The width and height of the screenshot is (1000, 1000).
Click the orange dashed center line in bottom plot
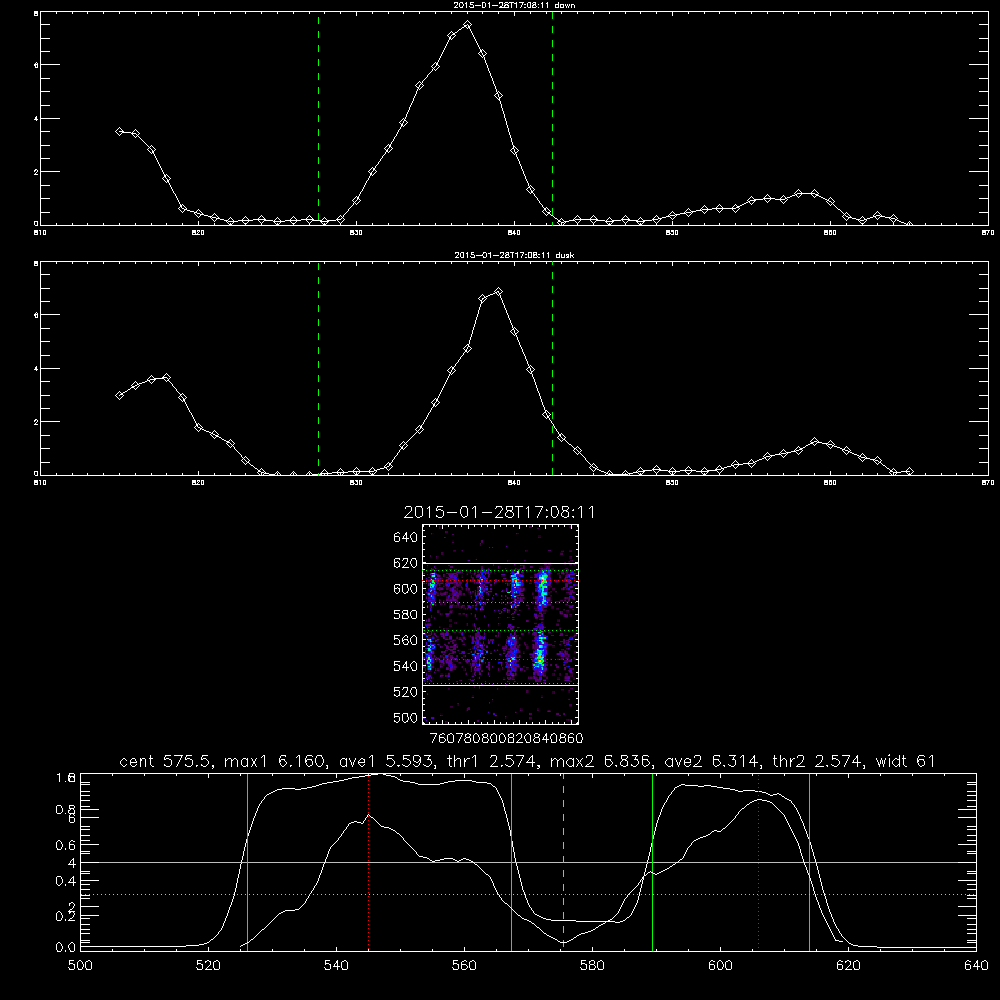(x=563, y=861)
